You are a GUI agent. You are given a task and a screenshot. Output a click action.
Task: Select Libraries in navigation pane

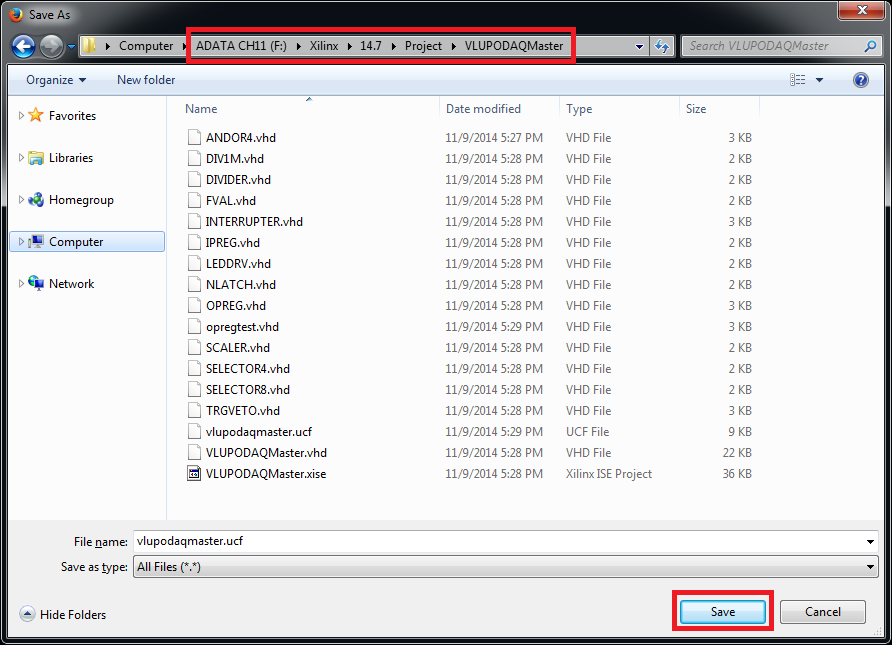click(71, 158)
